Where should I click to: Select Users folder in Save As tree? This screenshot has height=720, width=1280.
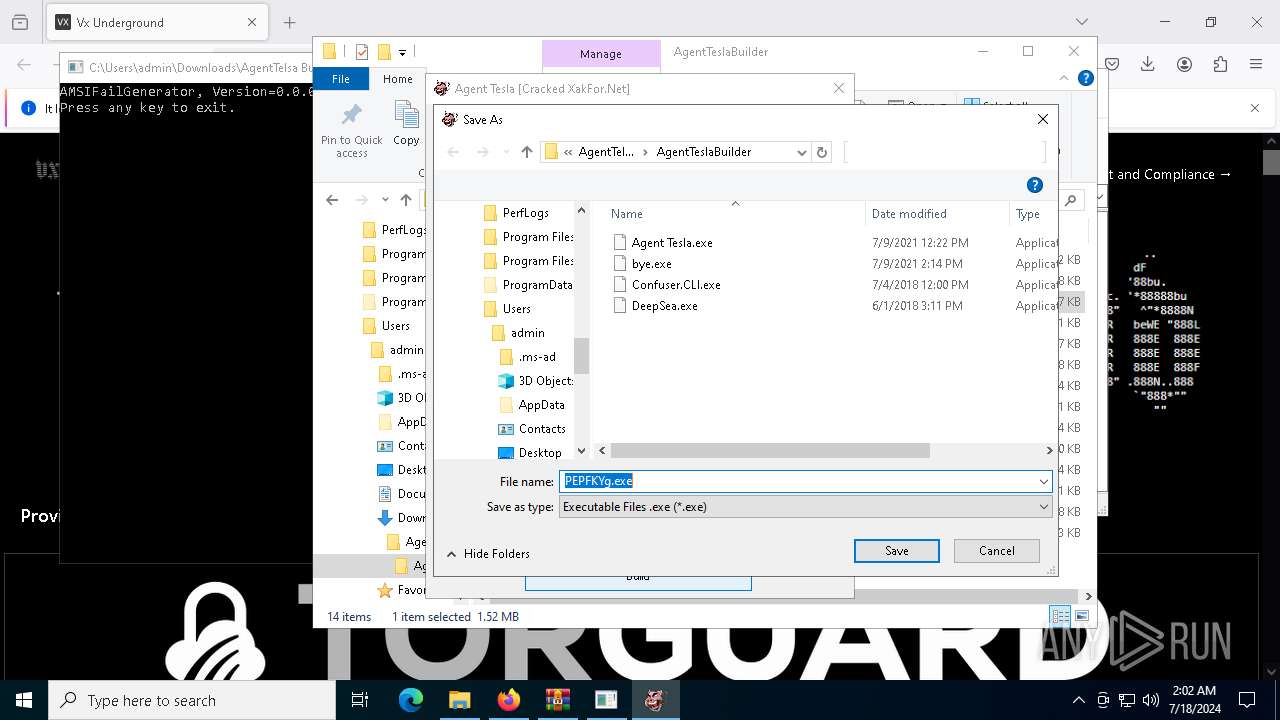click(x=516, y=309)
